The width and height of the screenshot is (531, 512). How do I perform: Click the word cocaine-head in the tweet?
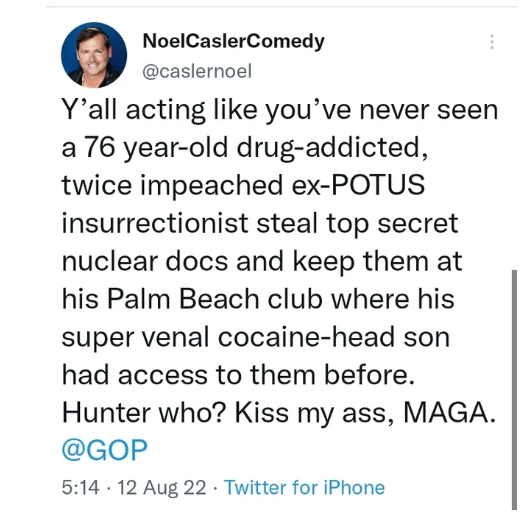pos(306,337)
